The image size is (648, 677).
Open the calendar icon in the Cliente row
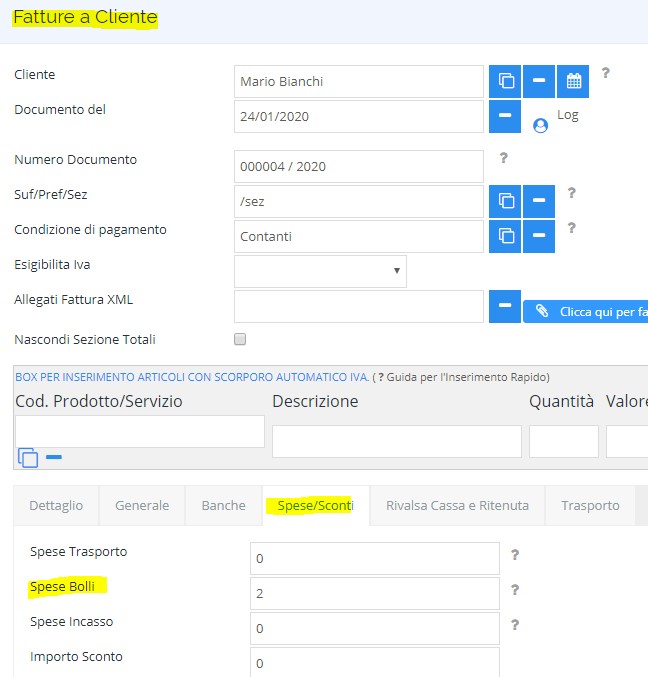(x=573, y=81)
